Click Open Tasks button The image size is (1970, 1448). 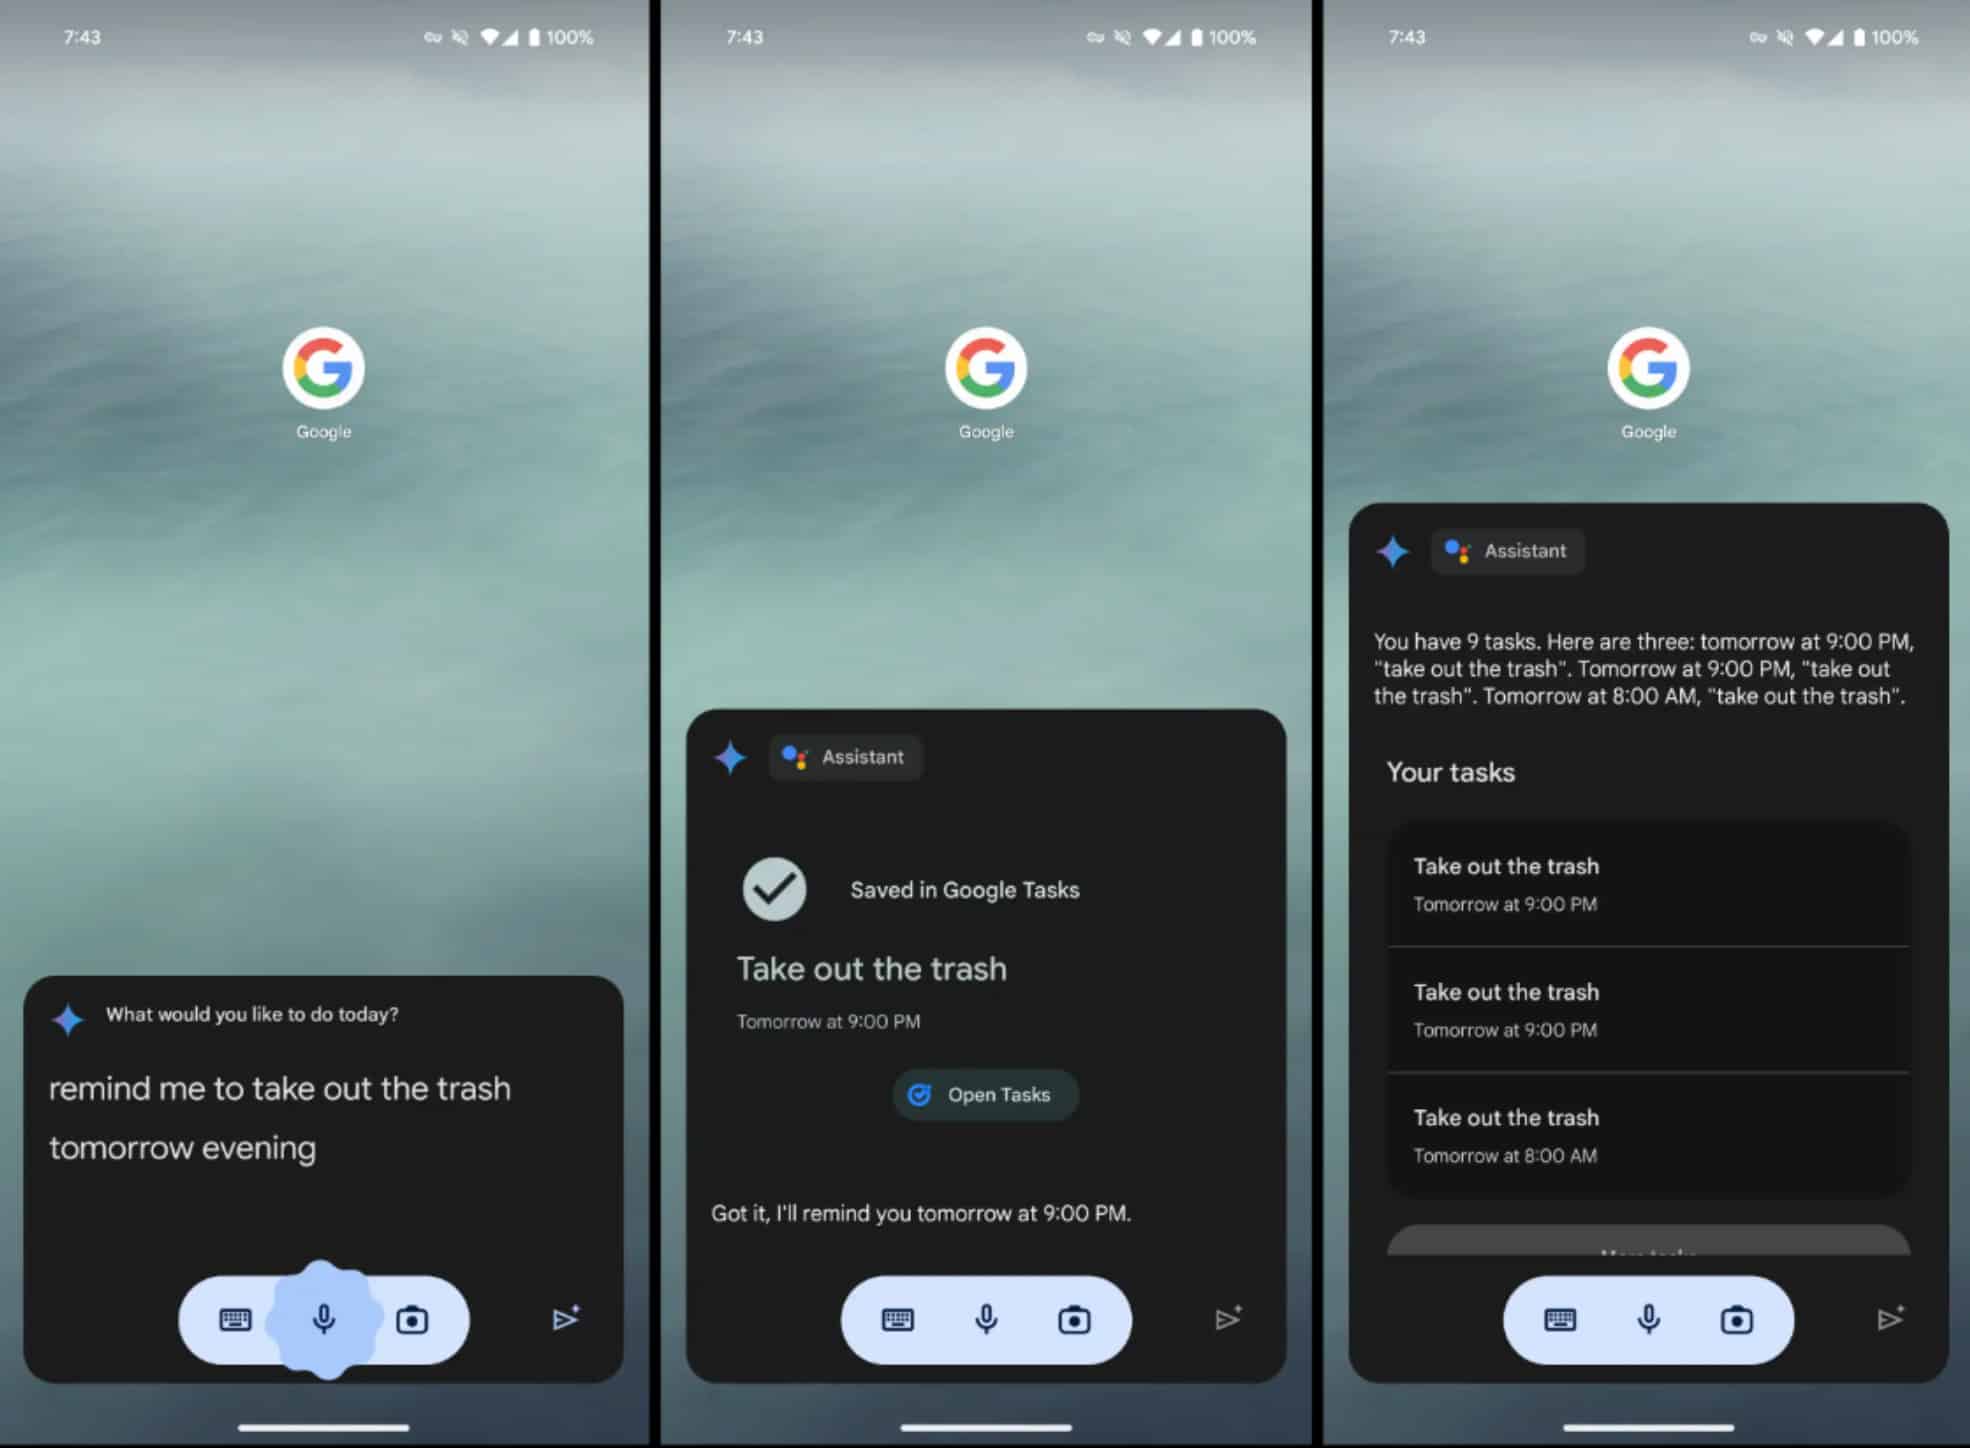coord(983,1095)
